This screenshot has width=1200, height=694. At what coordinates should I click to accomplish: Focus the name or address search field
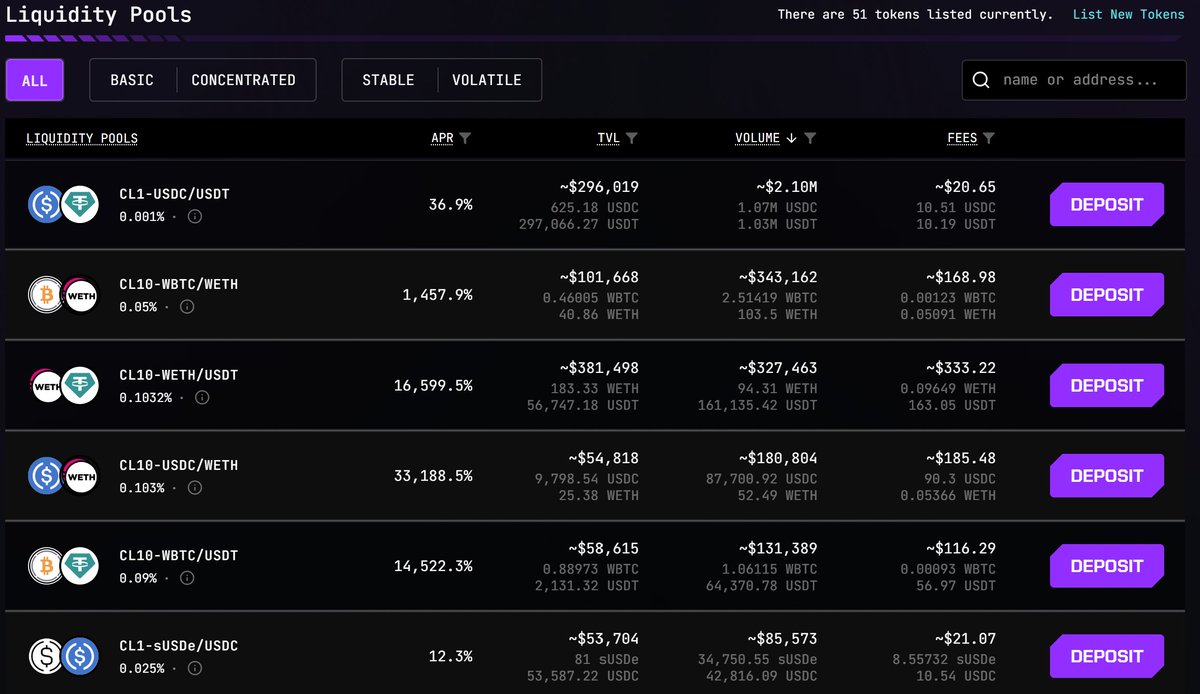coord(1074,80)
